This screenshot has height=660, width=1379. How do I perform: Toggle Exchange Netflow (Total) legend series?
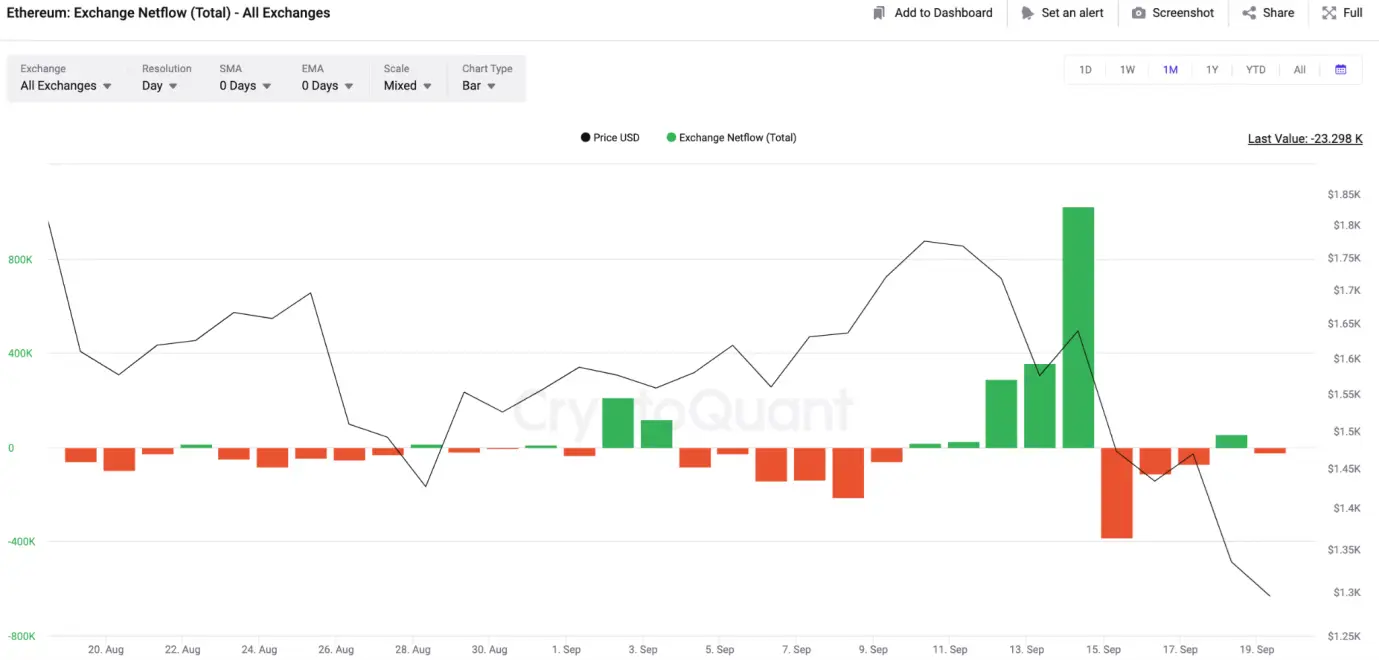click(731, 138)
